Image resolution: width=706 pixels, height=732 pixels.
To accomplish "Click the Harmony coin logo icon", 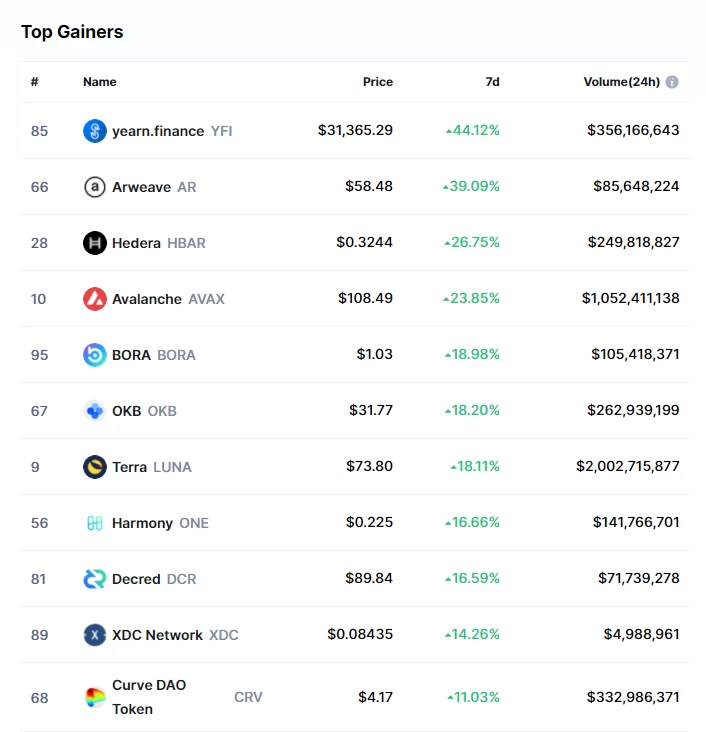I will (95, 523).
